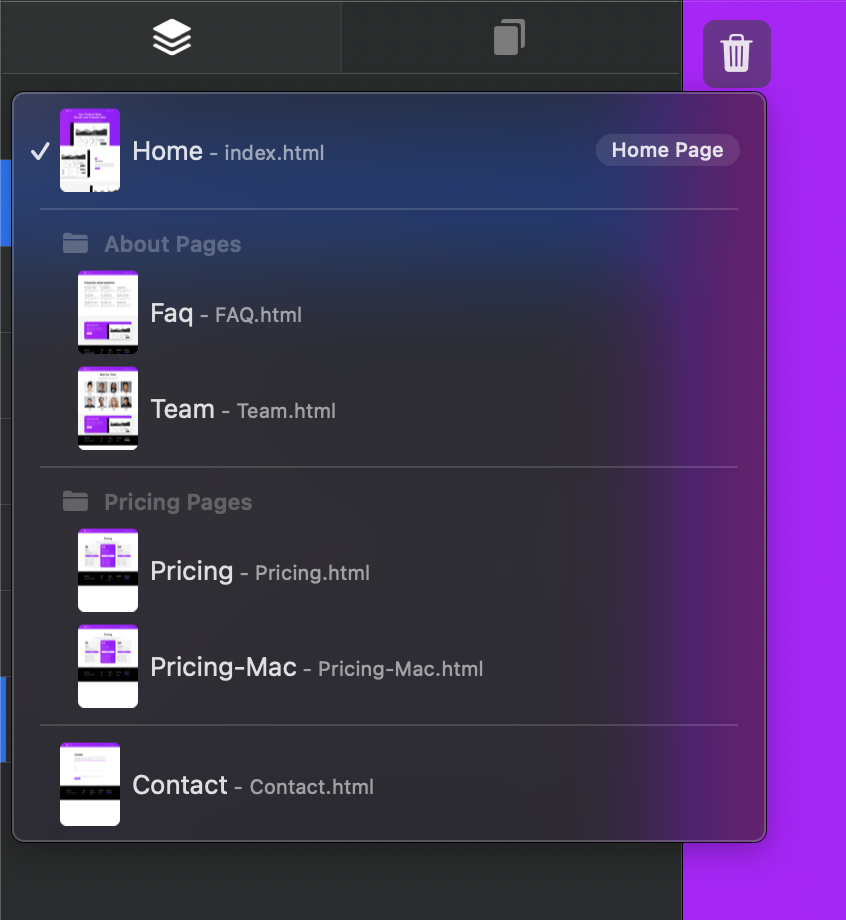Click the Pricing Pages folder icon
The width and height of the screenshot is (846, 920).
click(x=75, y=501)
